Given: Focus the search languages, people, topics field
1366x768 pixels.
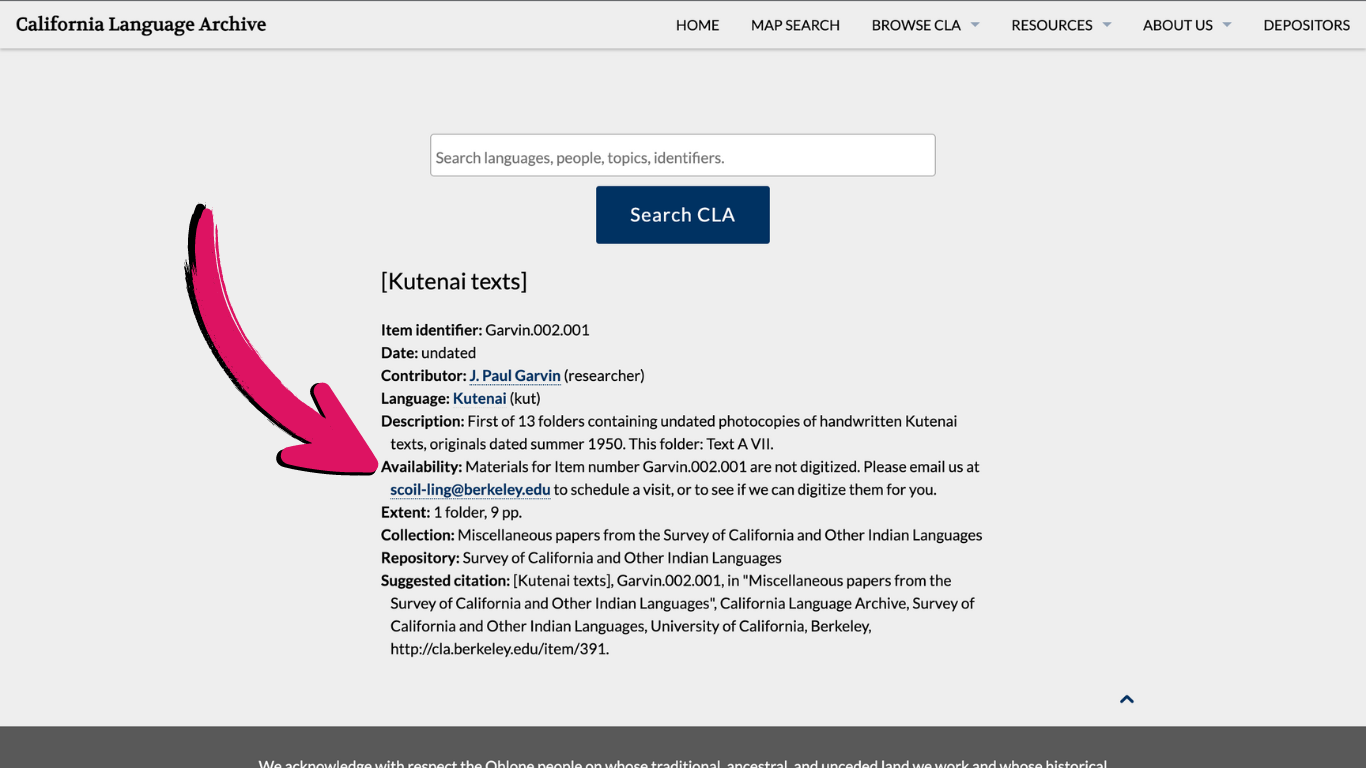Looking at the screenshot, I should (x=683, y=156).
